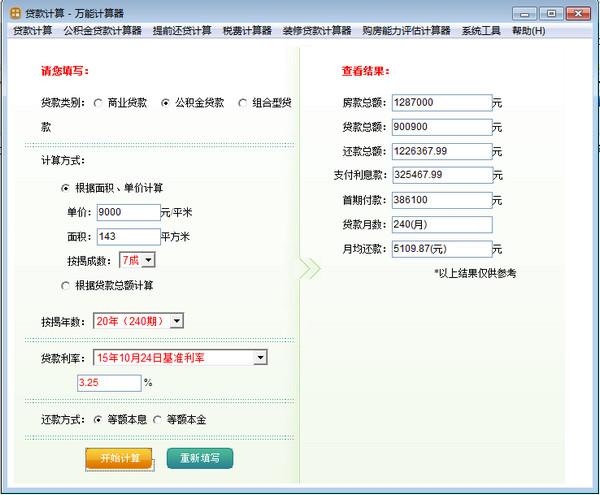Click the double-chevron arrow between panels
The image size is (600, 495).
click(x=310, y=269)
